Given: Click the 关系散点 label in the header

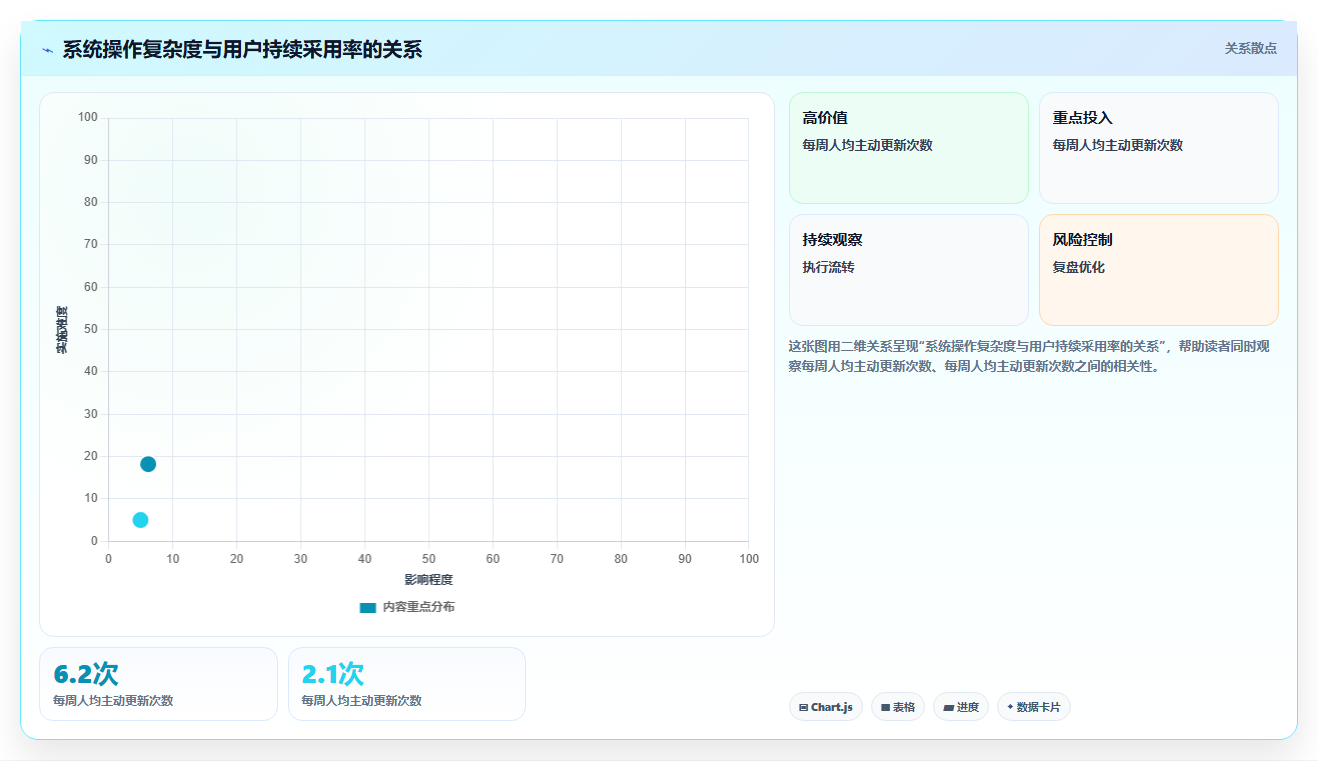Looking at the screenshot, I should pos(1251,48).
